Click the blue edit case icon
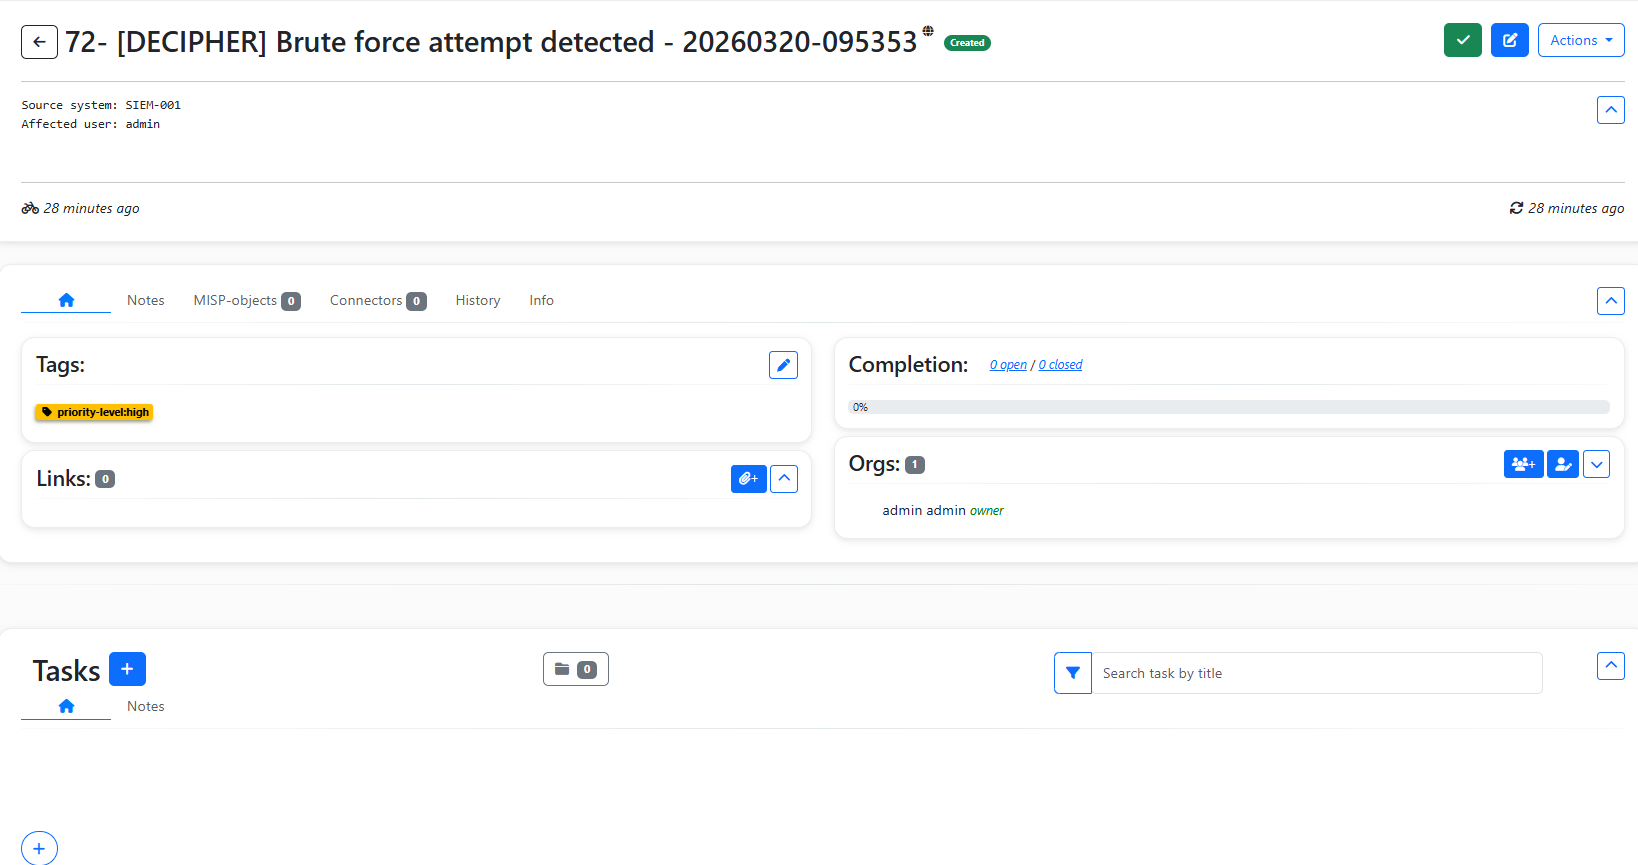This screenshot has width=1638, height=865. coord(1509,40)
